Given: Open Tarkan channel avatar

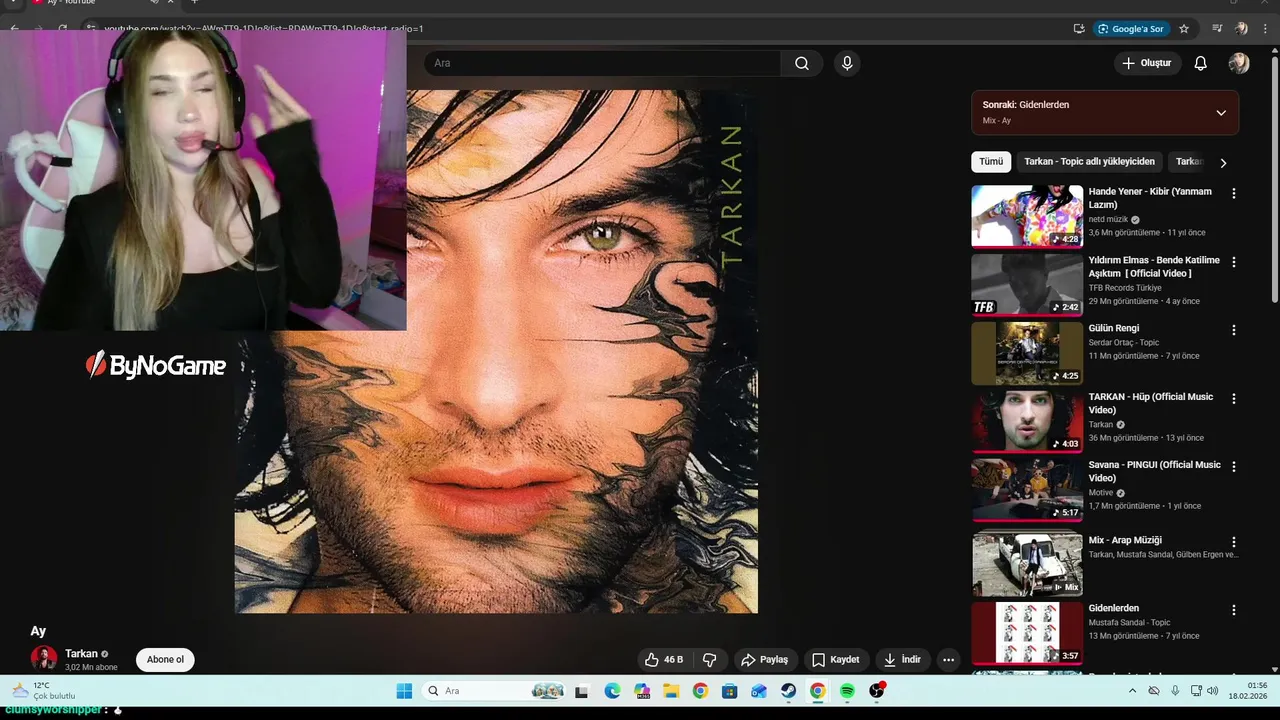Looking at the screenshot, I should pyautogui.click(x=44, y=658).
